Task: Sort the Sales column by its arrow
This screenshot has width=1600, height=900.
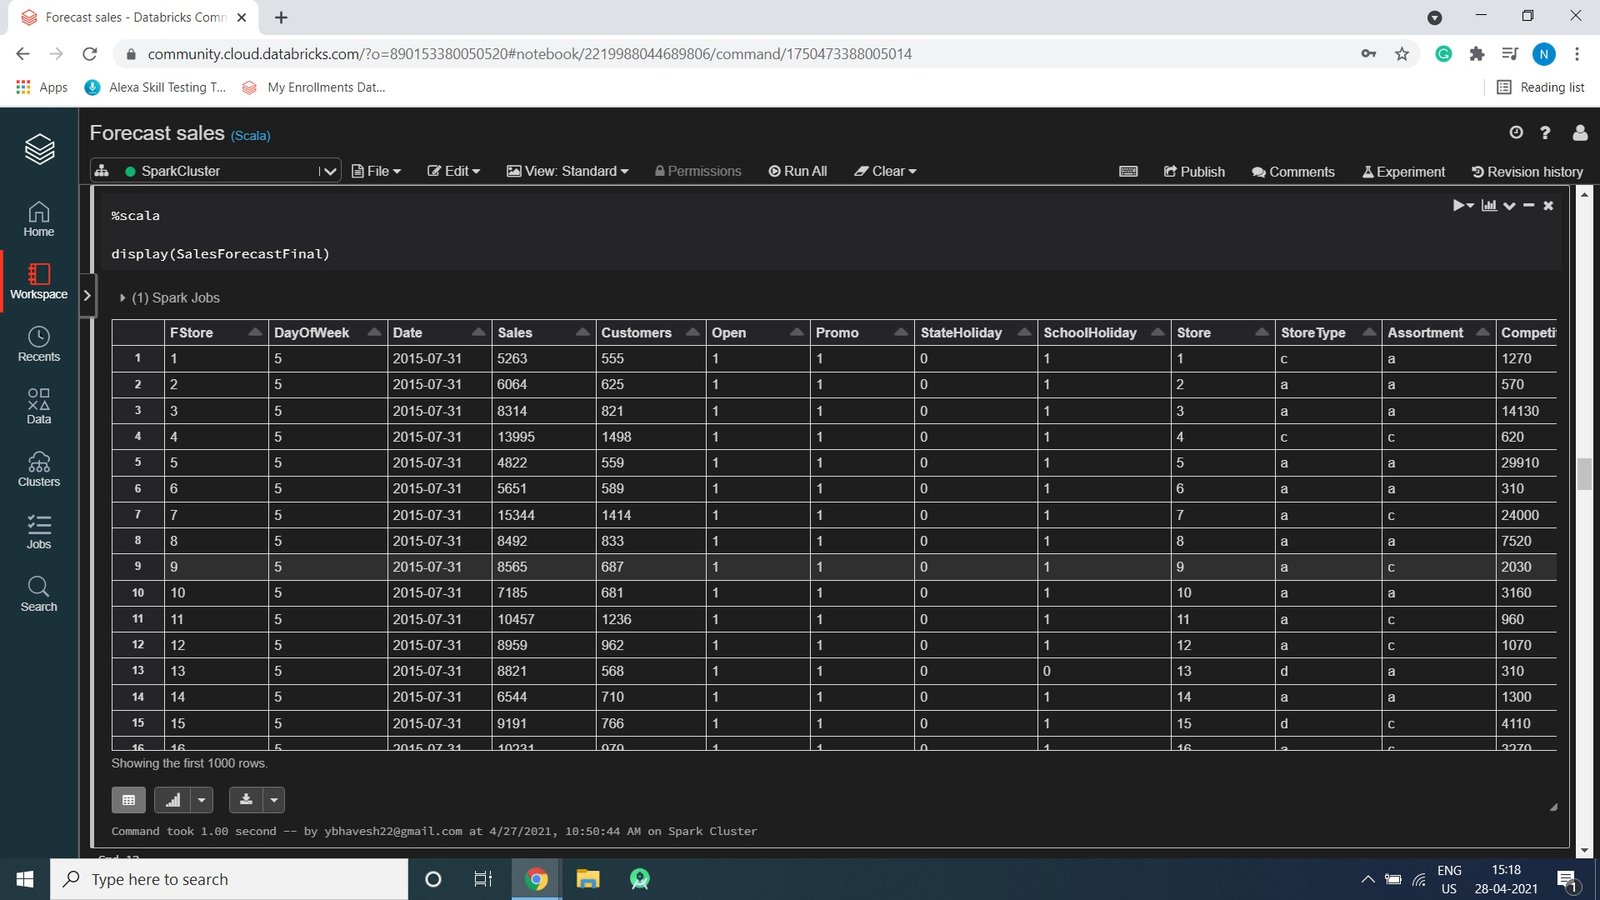Action: pos(583,330)
